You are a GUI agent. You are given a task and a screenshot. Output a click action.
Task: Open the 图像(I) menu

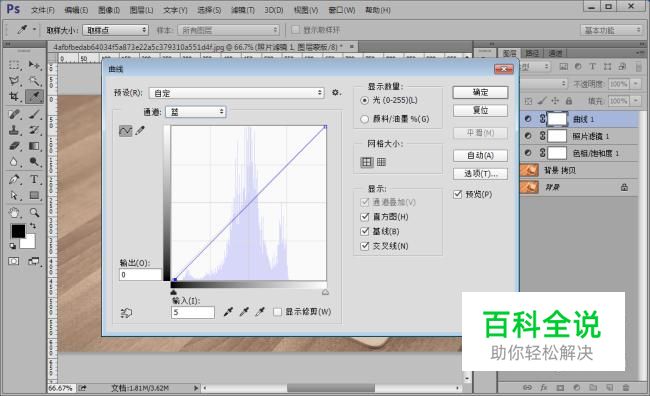(109, 10)
